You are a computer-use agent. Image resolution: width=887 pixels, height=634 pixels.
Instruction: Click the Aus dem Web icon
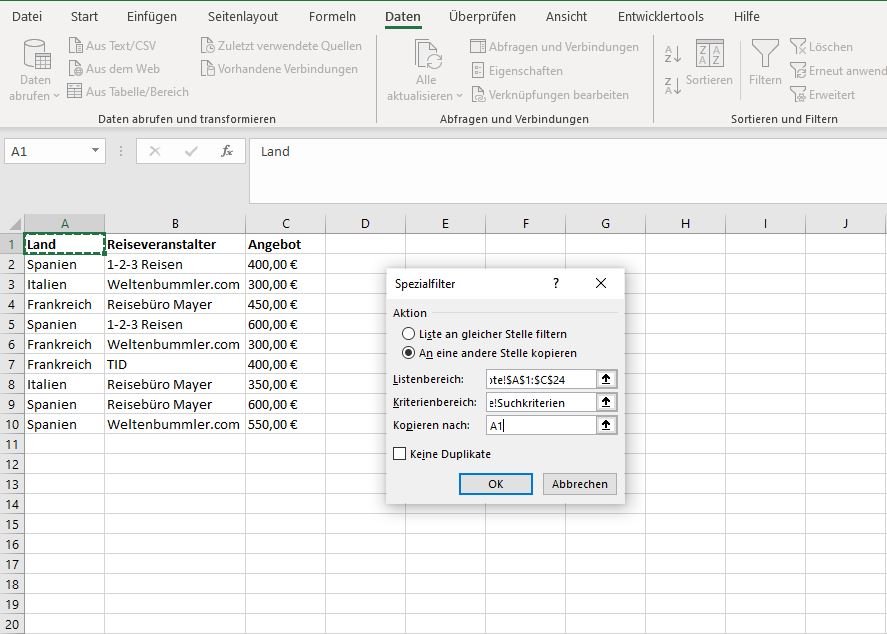76,69
